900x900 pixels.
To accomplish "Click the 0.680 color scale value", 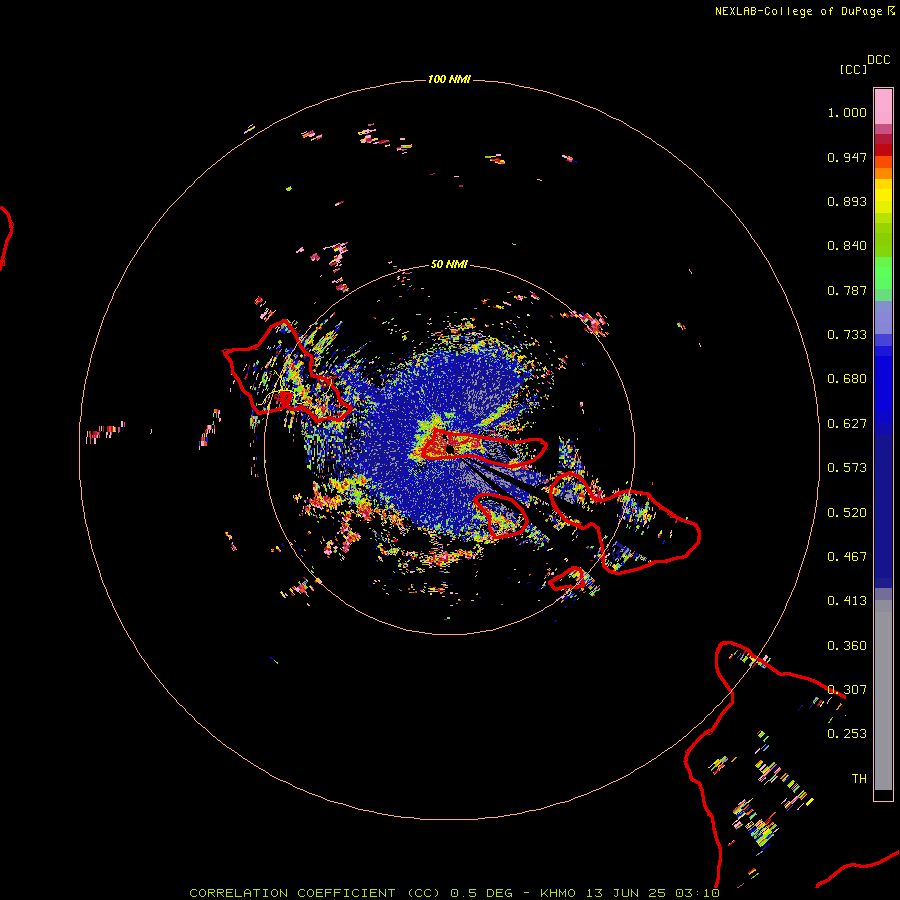I will (847, 379).
